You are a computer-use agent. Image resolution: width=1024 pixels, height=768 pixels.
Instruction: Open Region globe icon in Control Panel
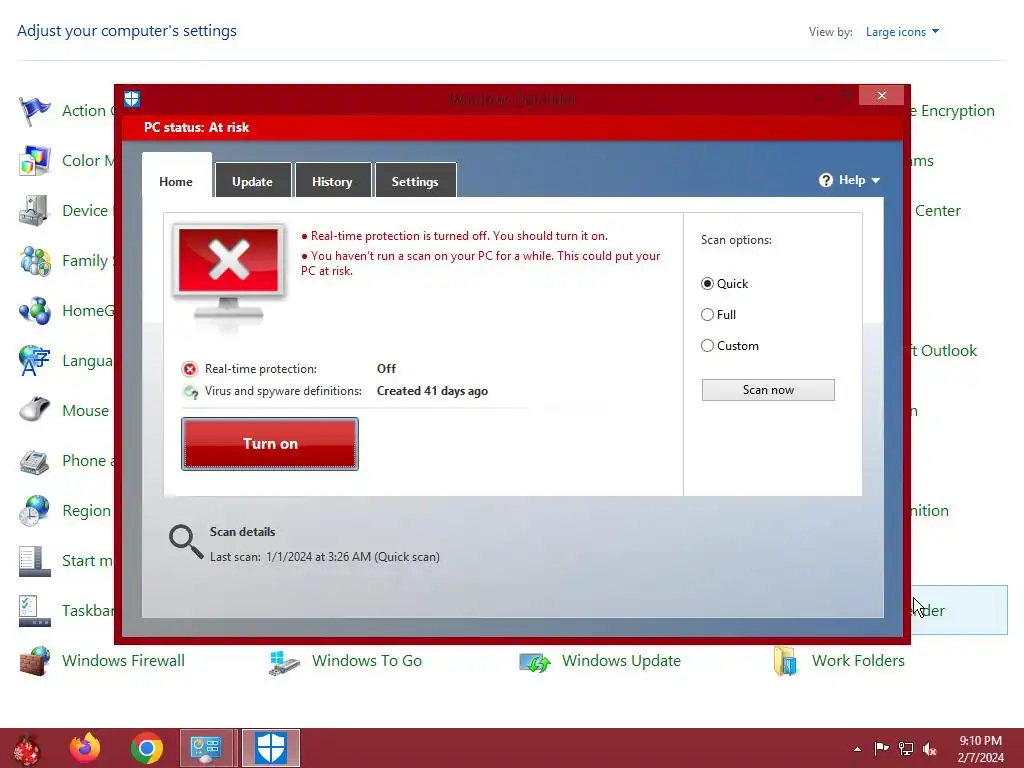point(35,511)
